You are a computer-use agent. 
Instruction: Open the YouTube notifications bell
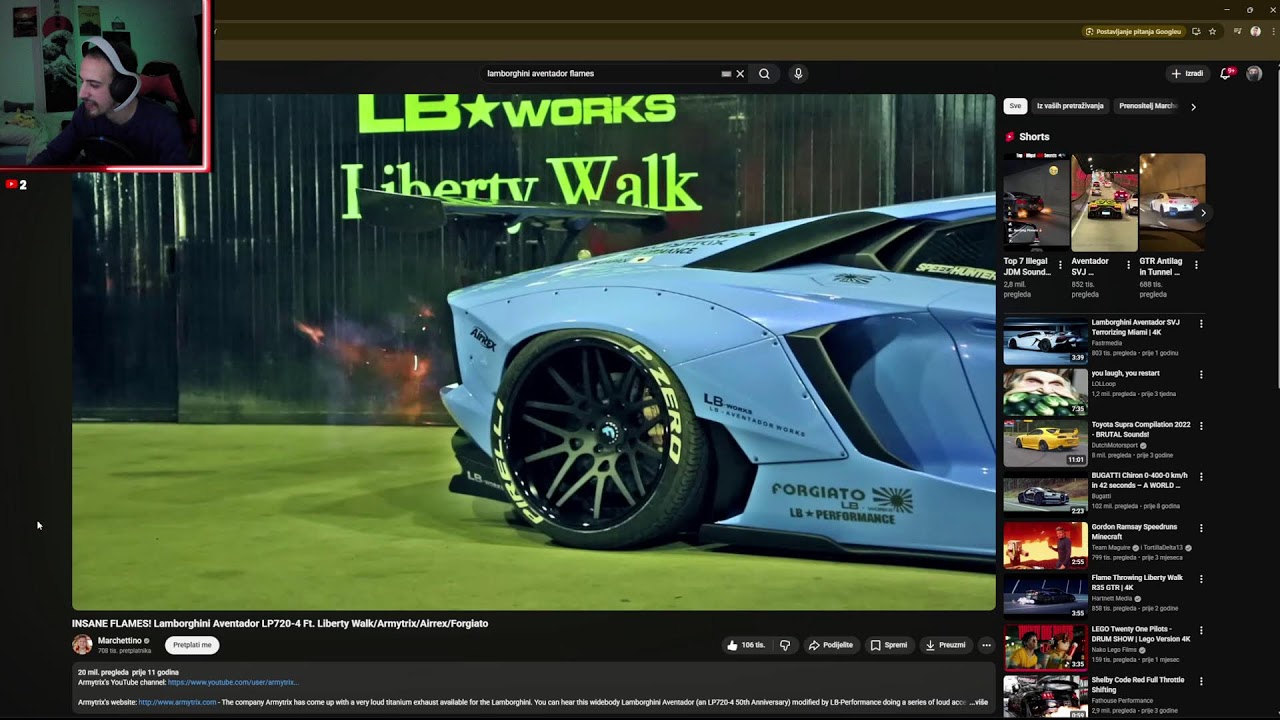(1225, 73)
